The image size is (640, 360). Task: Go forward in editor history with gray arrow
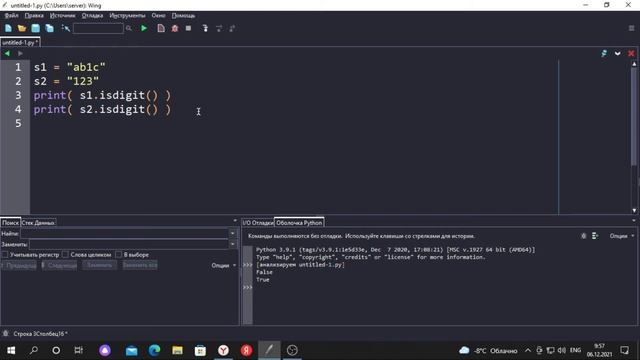click(20, 53)
